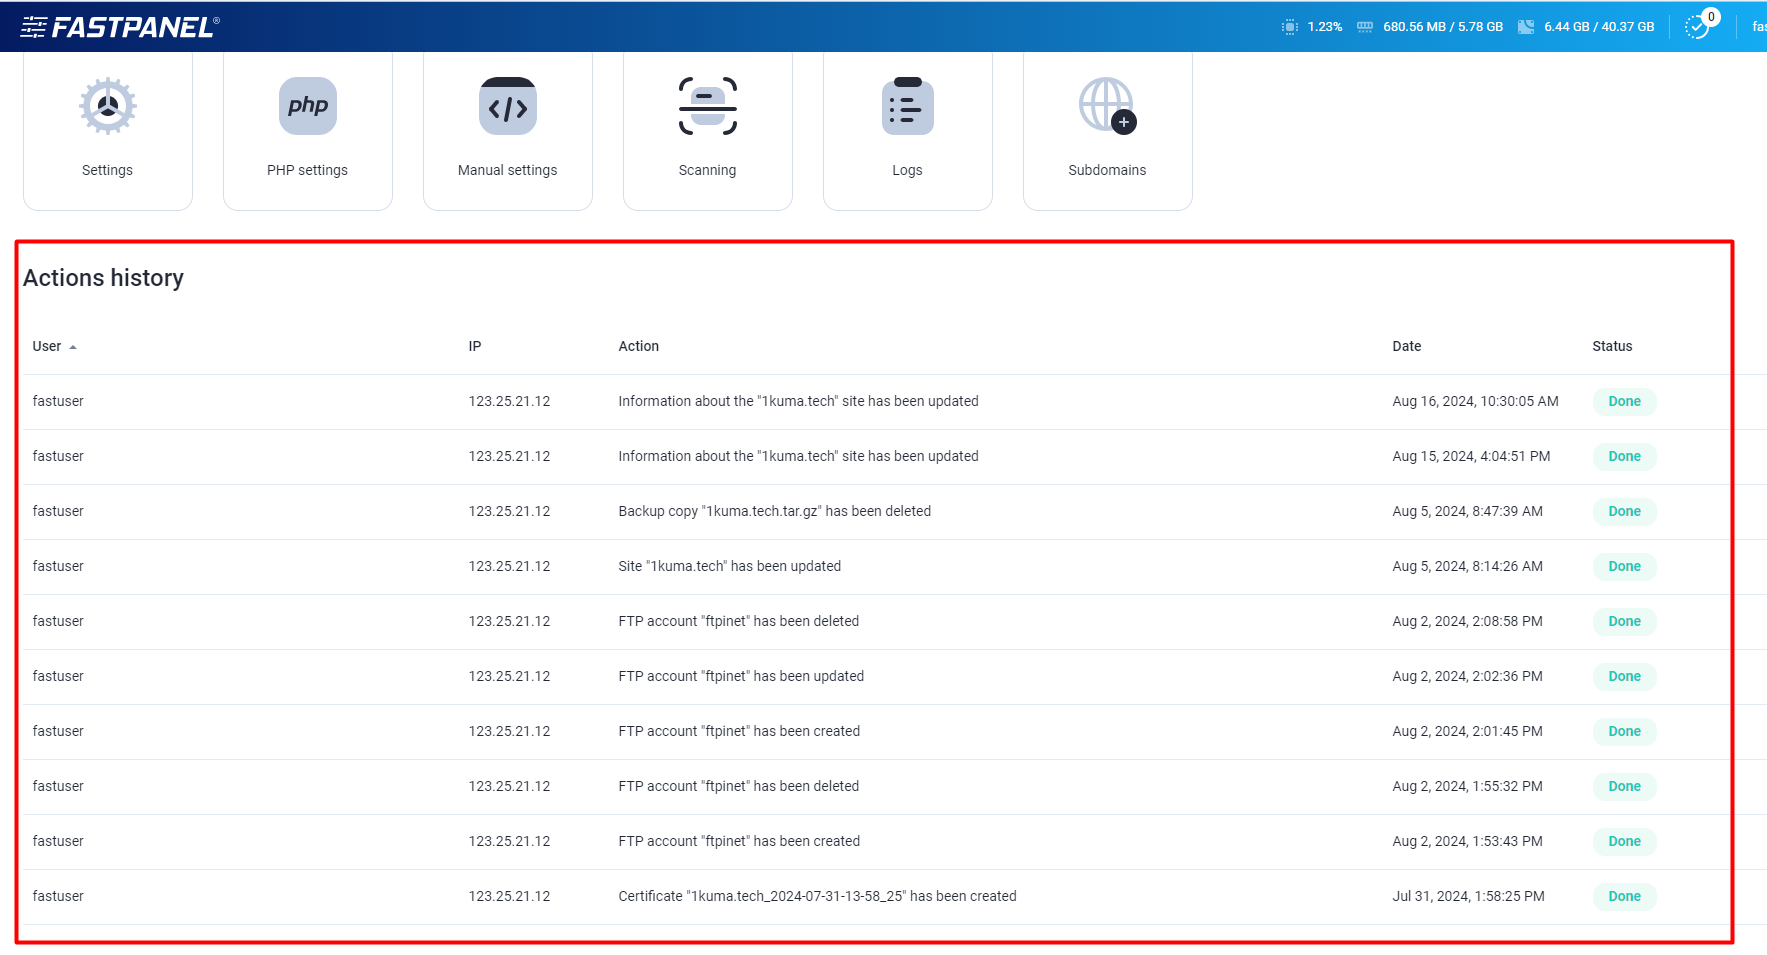Click Done badge on certificate creation row
The width and height of the screenshot is (1767, 955).
click(x=1624, y=896)
